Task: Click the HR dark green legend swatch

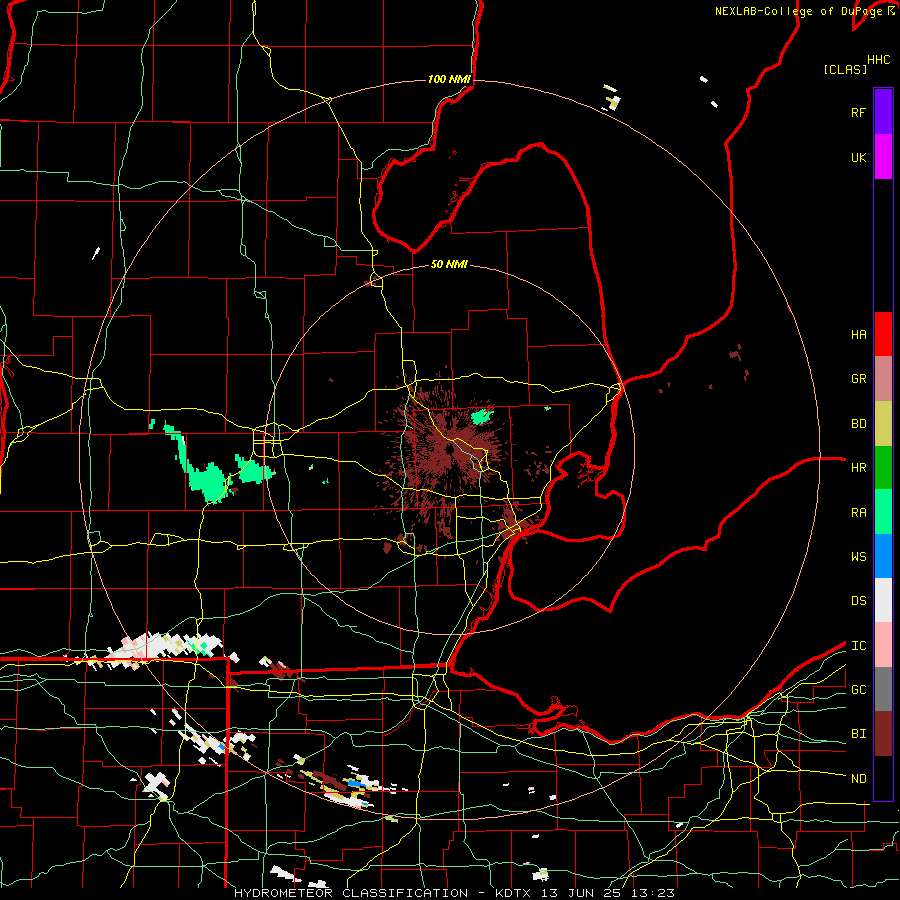Action: tap(883, 467)
